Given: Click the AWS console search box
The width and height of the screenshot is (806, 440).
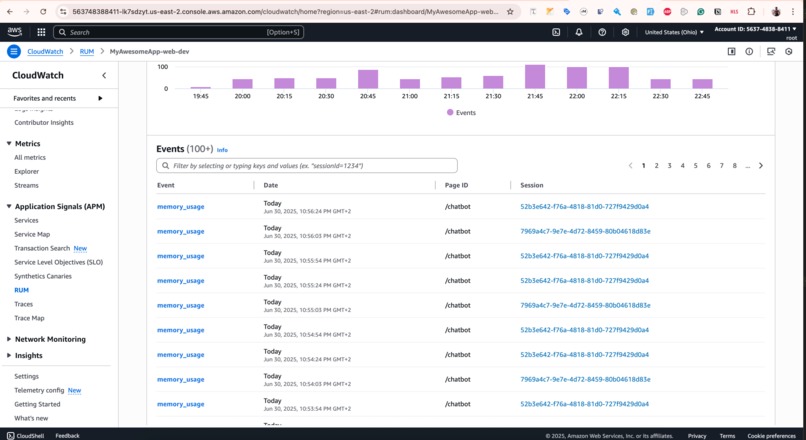Looking at the screenshot, I should point(178,32).
